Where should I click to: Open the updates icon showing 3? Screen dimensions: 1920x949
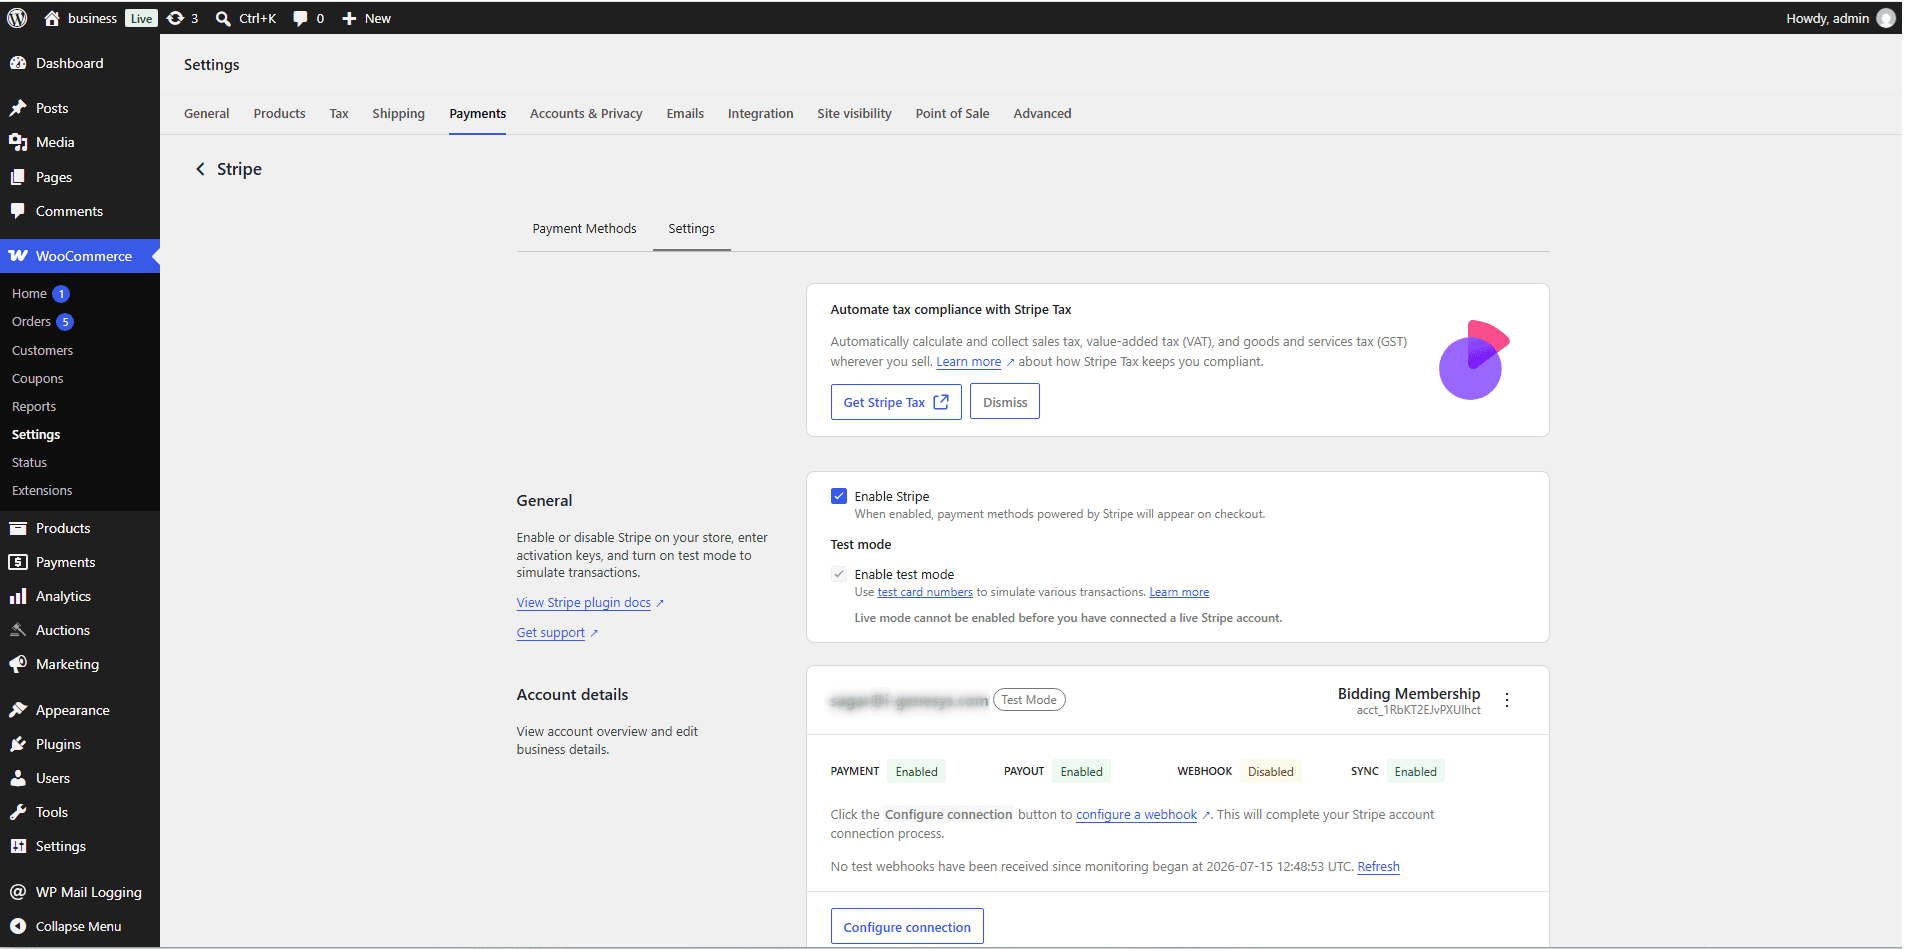click(x=176, y=18)
